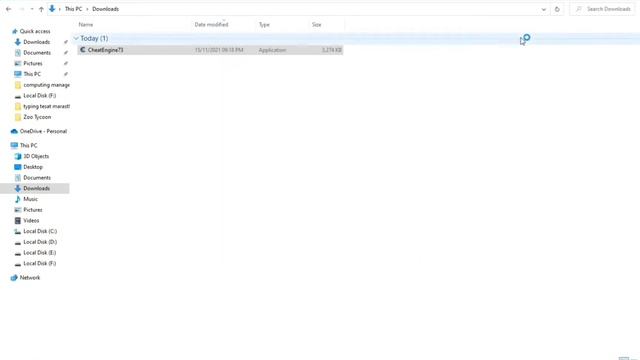Open 3D Objects folder

[x=36, y=156]
